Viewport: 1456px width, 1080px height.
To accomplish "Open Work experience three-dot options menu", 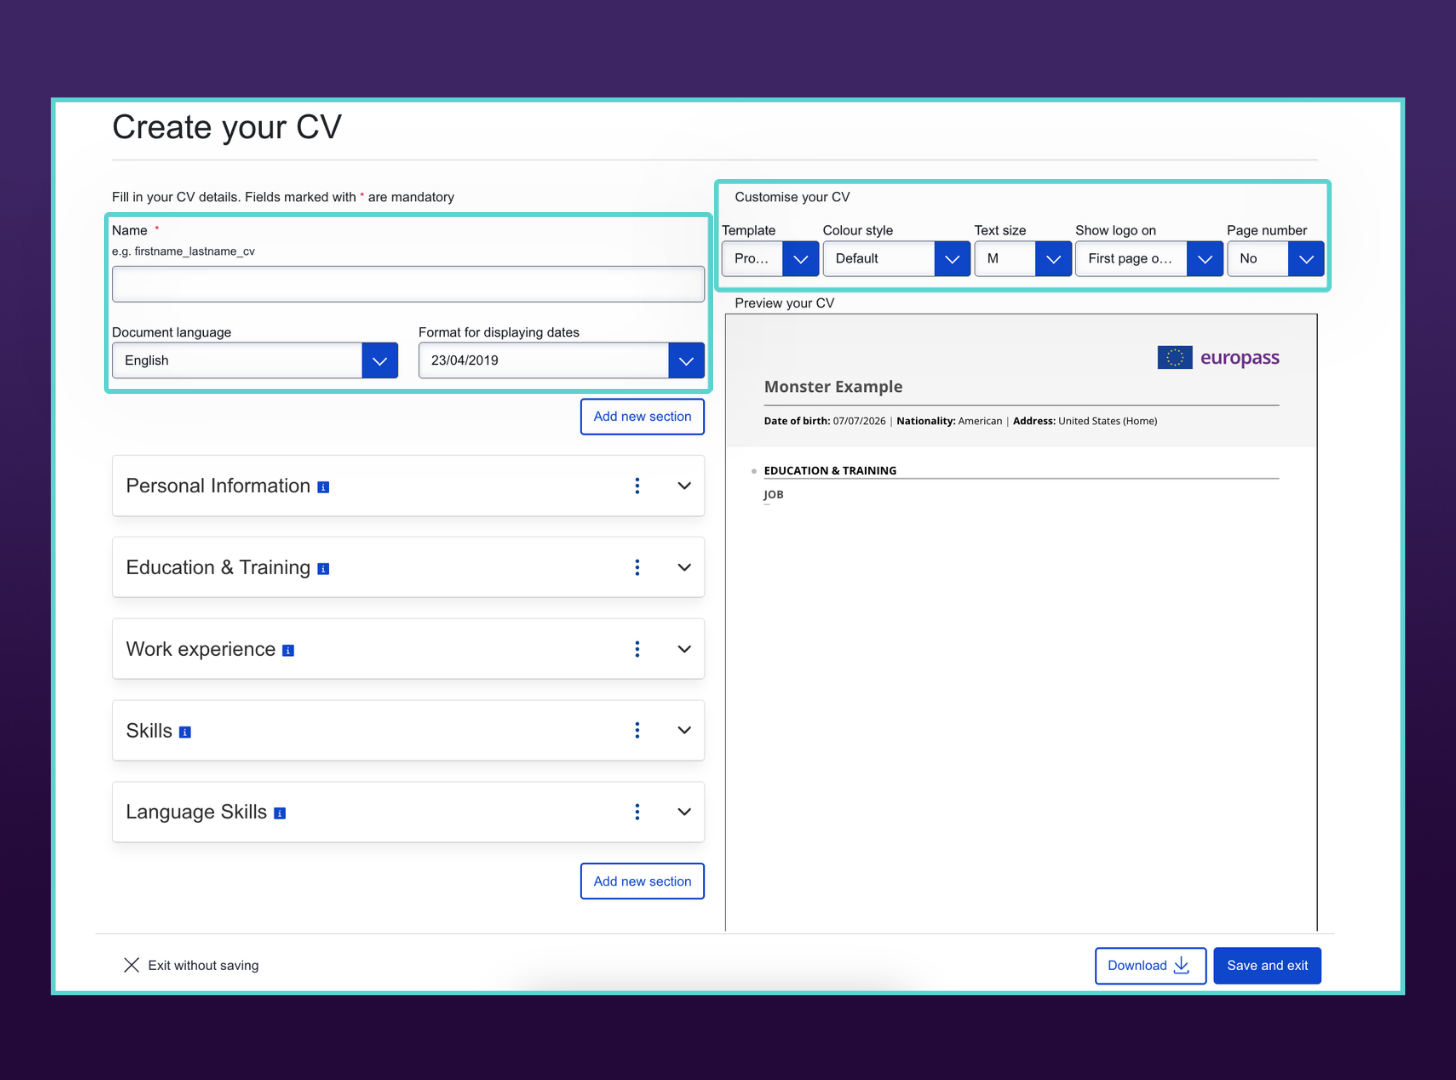I will coord(637,649).
